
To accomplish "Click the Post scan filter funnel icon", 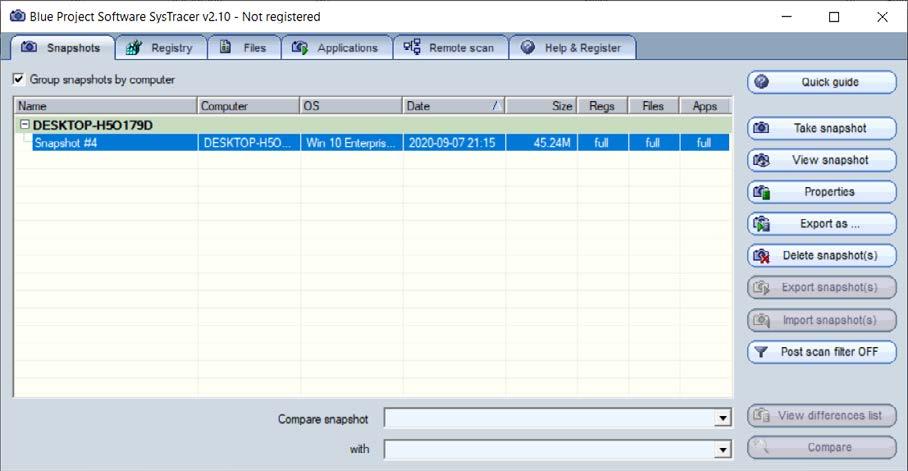I will 761,352.
